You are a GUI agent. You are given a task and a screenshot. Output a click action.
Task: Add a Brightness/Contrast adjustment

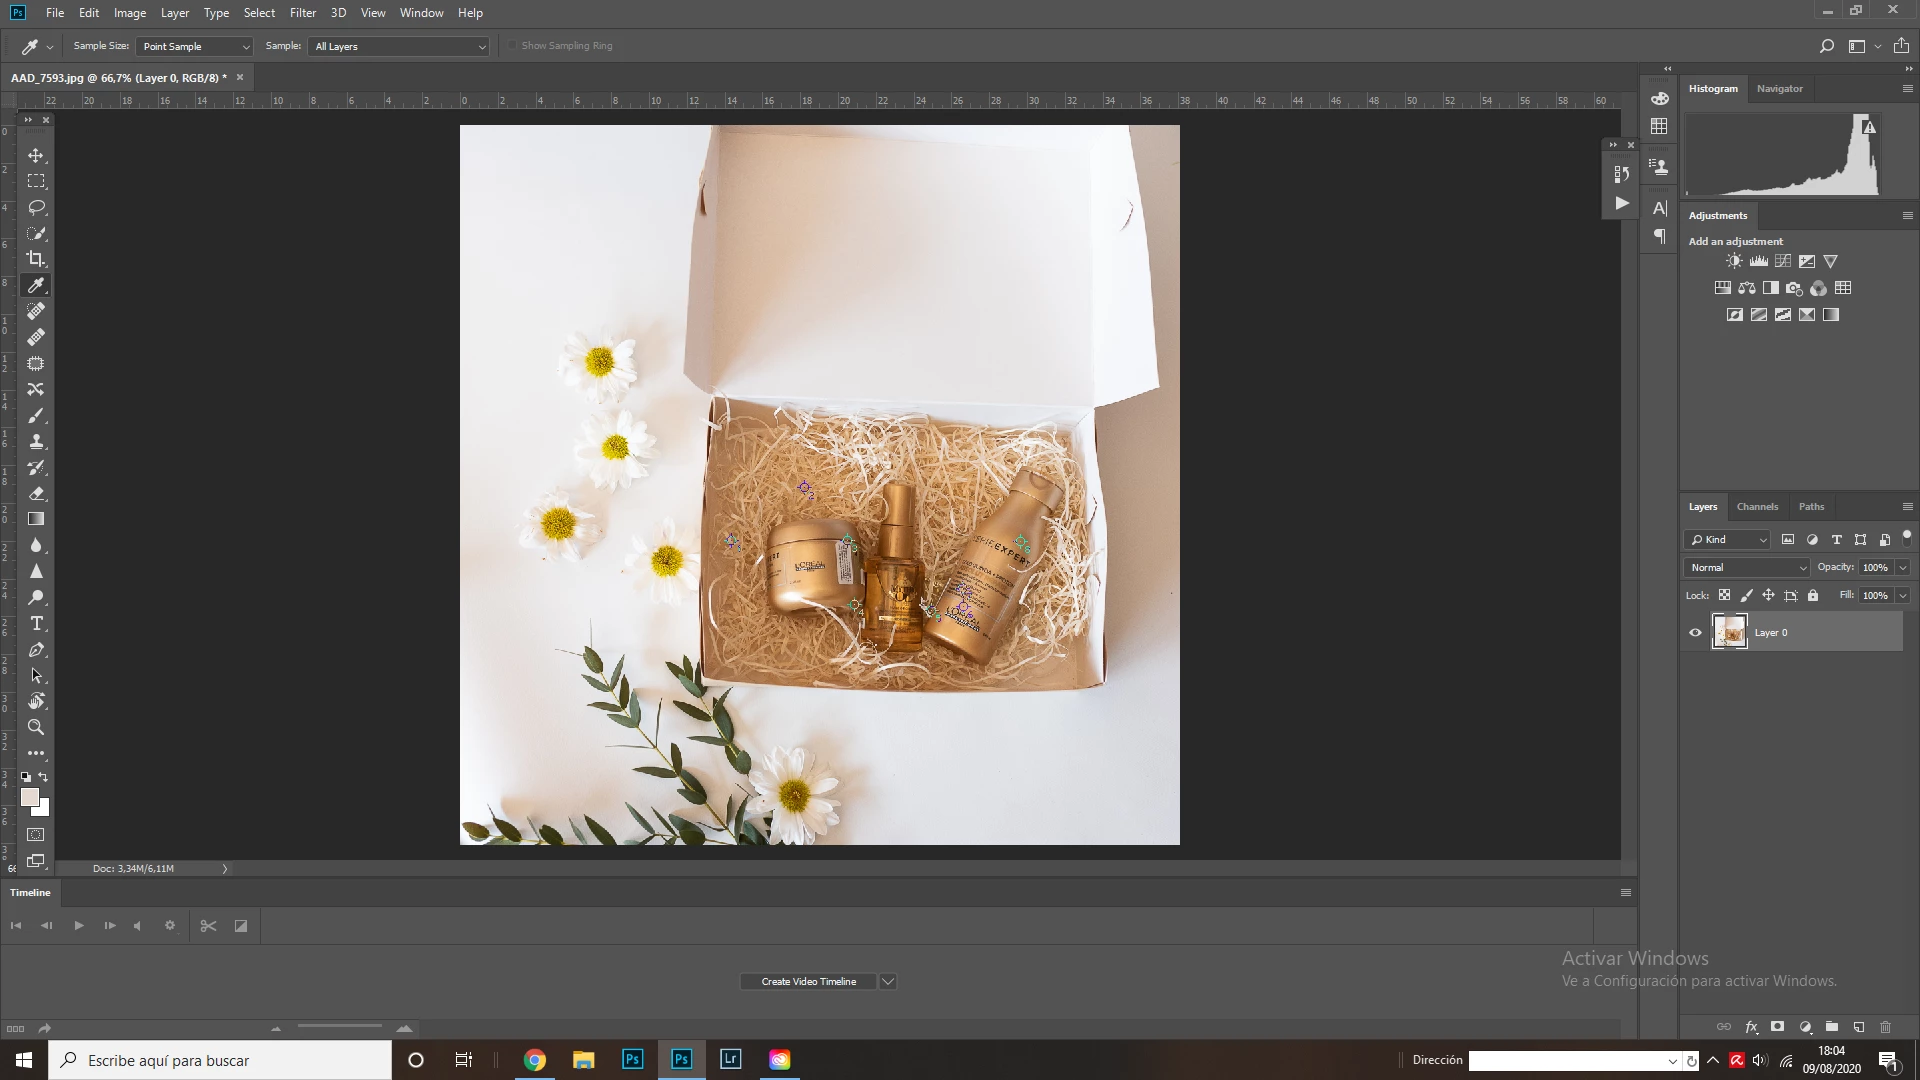(1734, 261)
